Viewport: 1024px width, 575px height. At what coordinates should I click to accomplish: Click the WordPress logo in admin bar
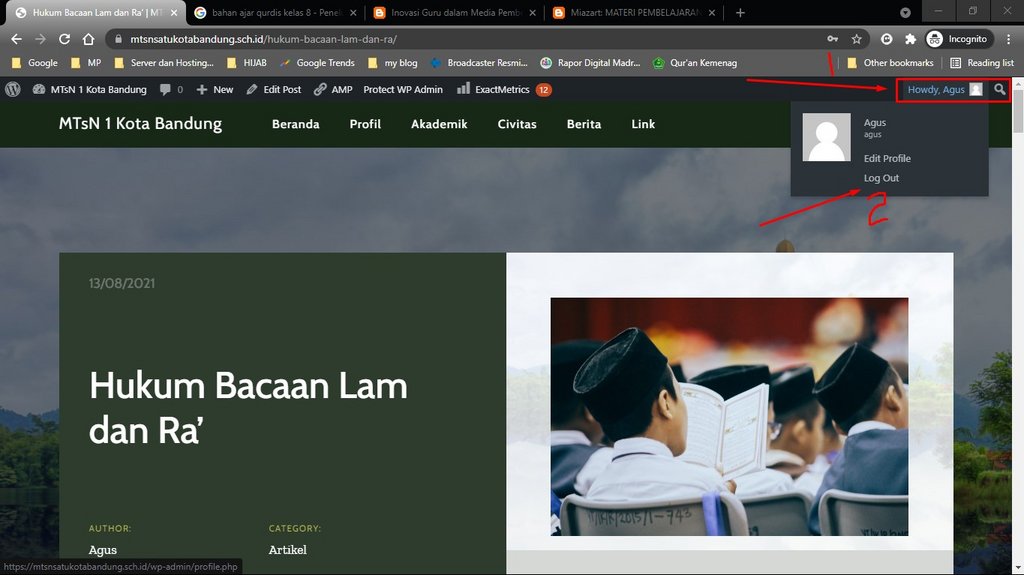pos(12,90)
